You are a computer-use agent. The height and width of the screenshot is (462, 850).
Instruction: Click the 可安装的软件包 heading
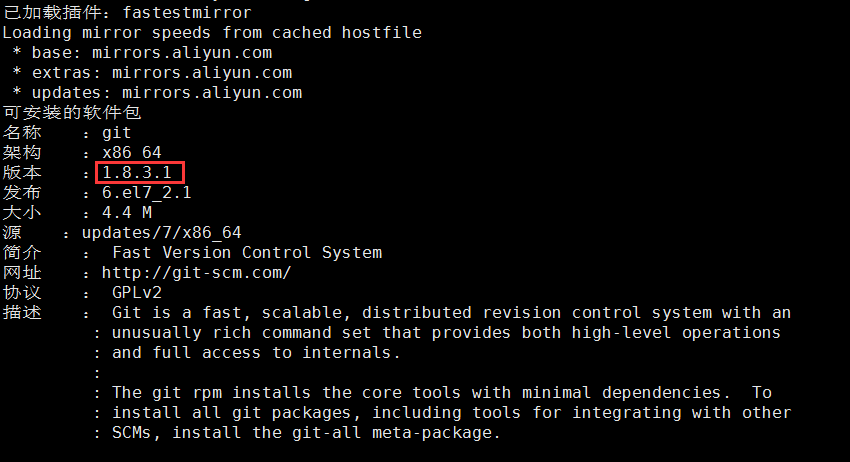[72, 113]
